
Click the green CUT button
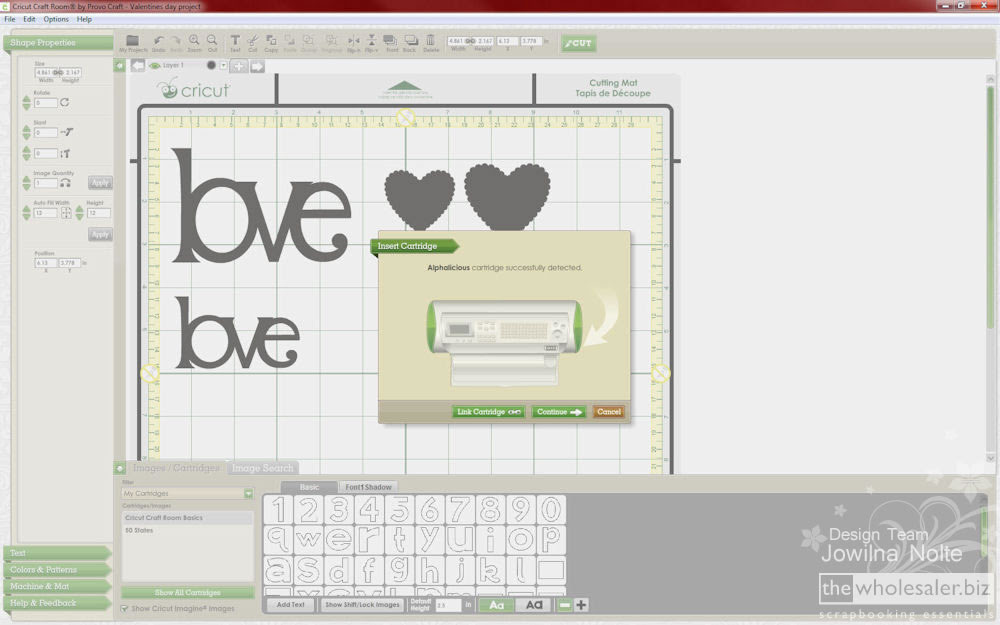(x=578, y=43)
